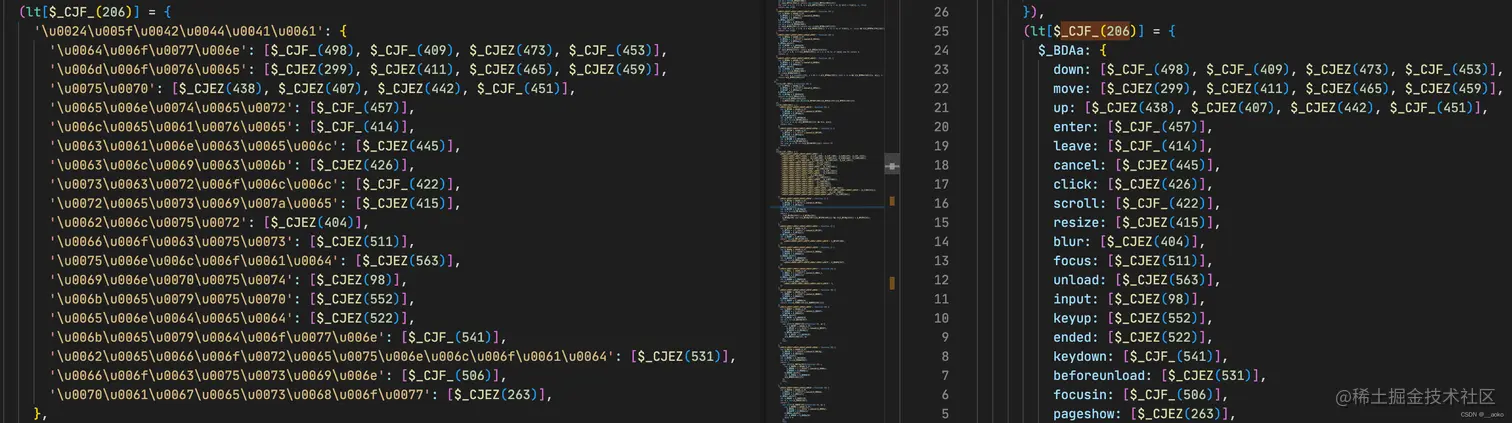The width and height of the screenshot is (1512, 423).
Task: Click the 'up:' key in decoded pane
Action: click(x=1064, y=107)
